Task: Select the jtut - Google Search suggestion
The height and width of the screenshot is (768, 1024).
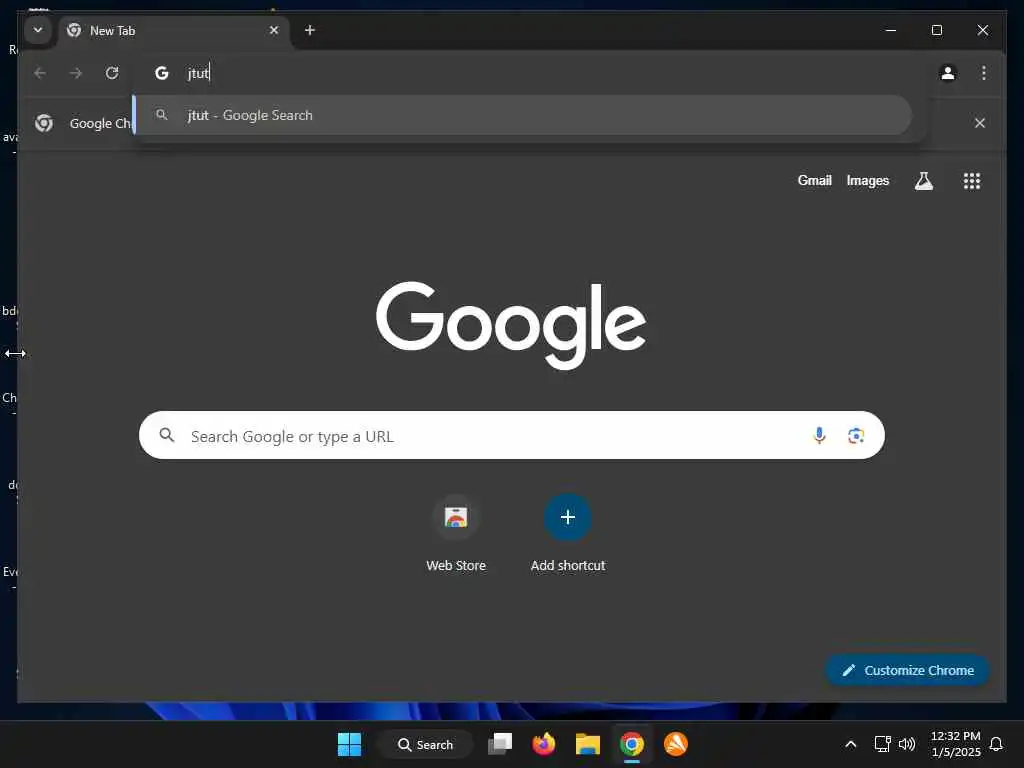Action: 523,116
